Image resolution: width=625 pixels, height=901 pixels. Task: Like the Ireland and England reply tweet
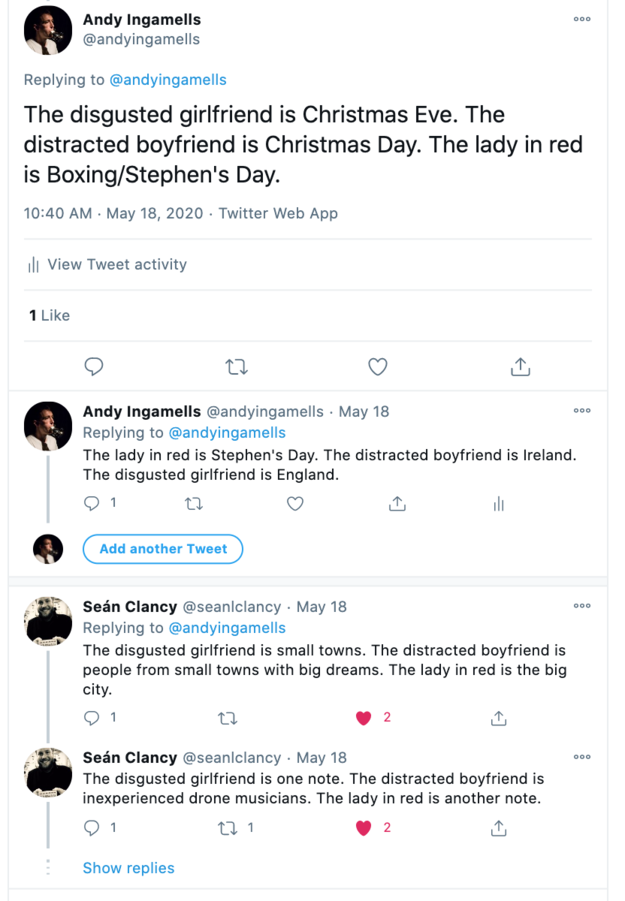click(x=295, y=504)
